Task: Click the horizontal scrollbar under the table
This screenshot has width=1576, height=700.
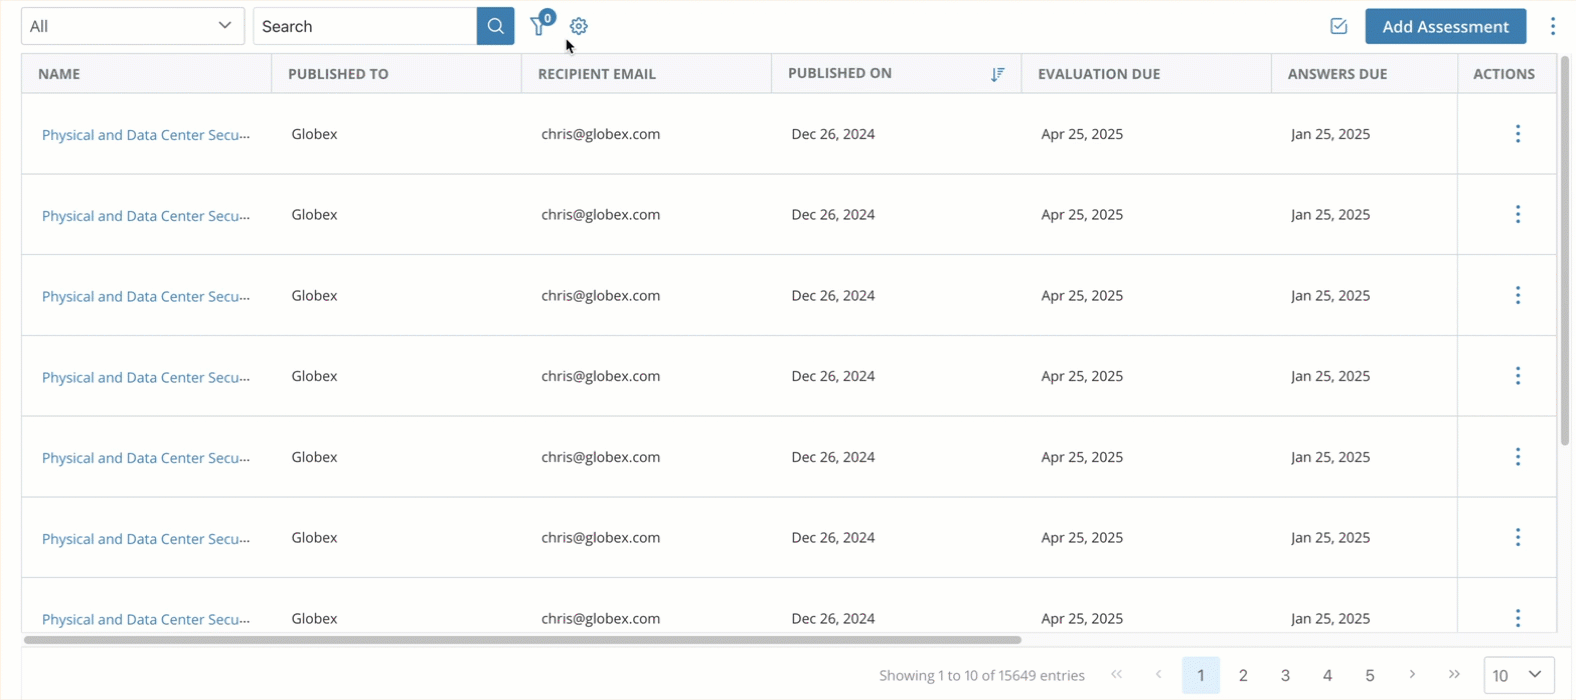Action: [522, 640]
